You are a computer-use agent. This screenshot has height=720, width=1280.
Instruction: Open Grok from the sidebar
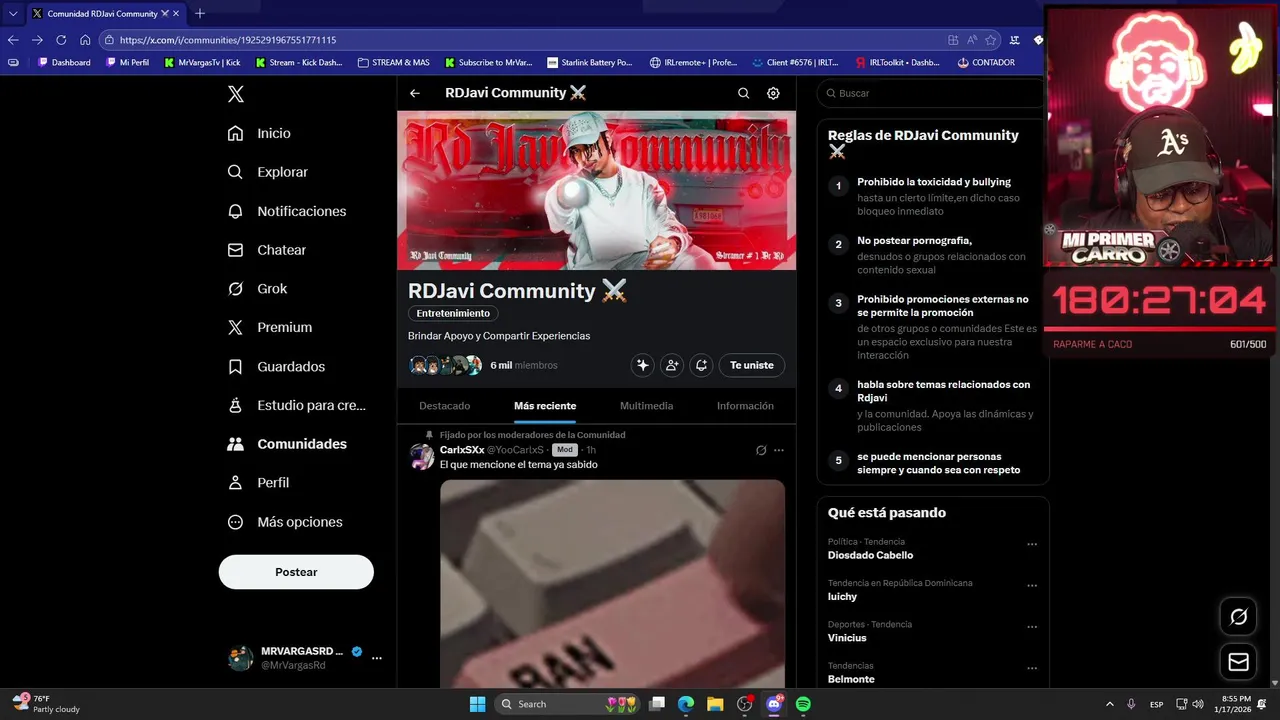coord(257,289)
